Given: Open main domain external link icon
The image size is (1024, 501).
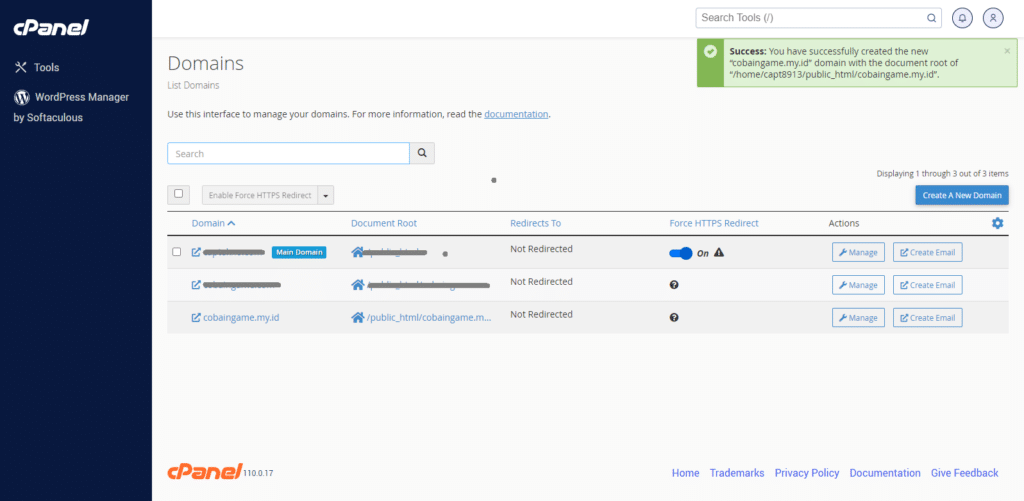Looking at the screenshot, I should [x=196, y=252].
